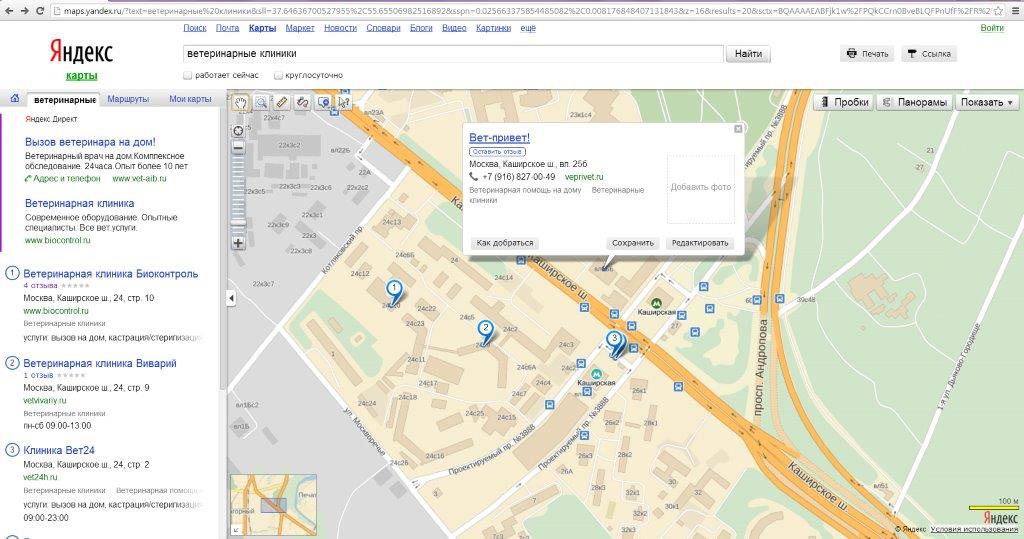Viewport: 1024px width, 539px height.
Task: Open the vetvivariy.ru link
Action: point(45,400)
